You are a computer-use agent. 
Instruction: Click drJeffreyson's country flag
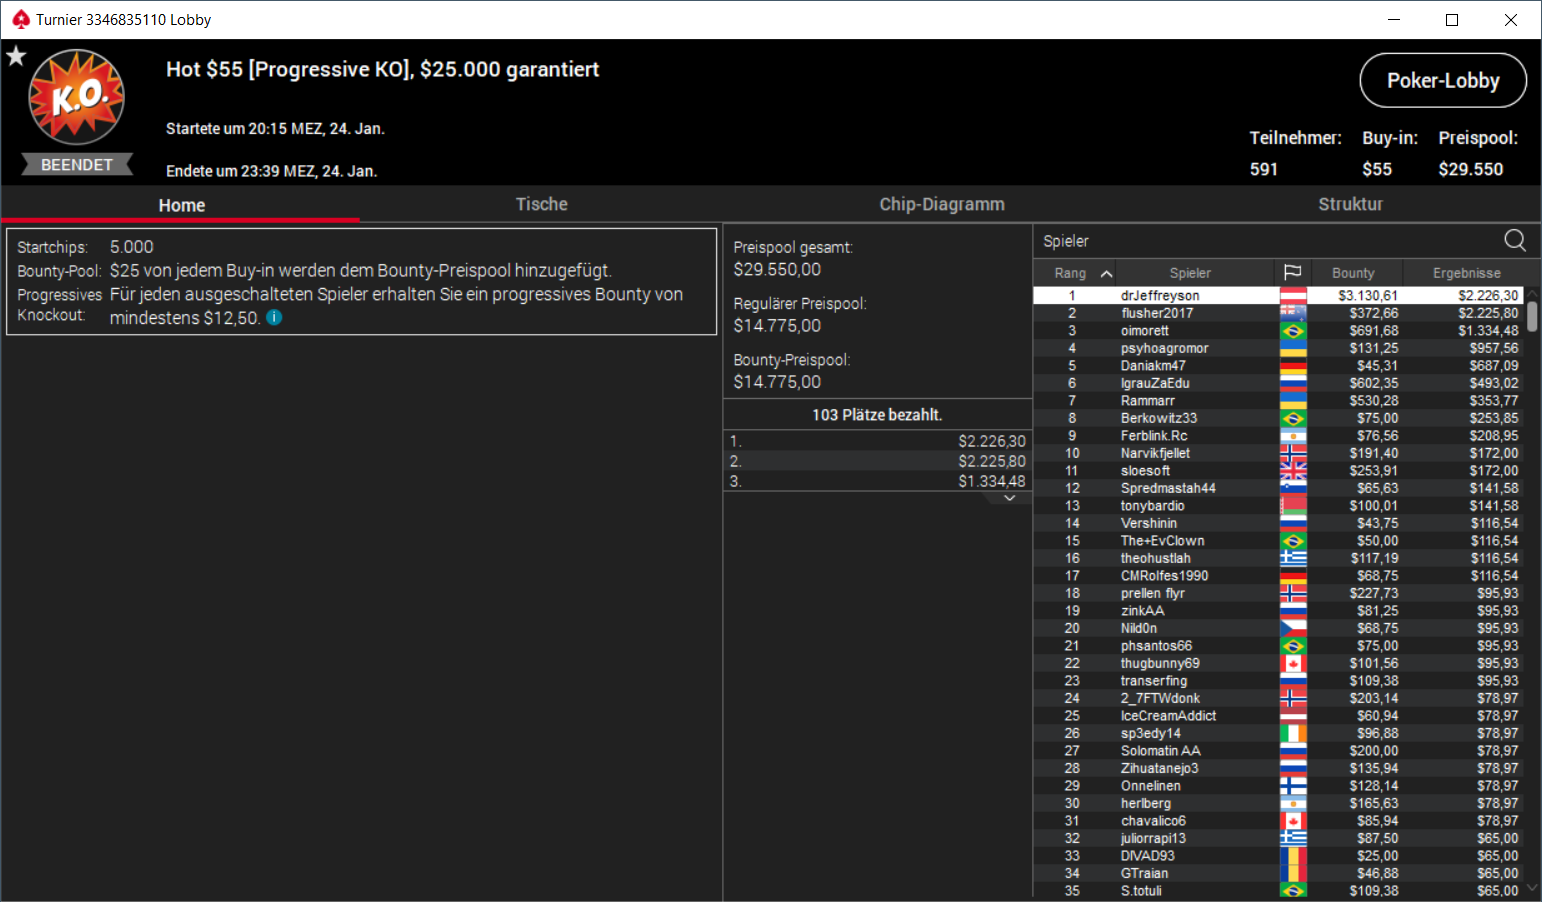[x=1293, y=296]
